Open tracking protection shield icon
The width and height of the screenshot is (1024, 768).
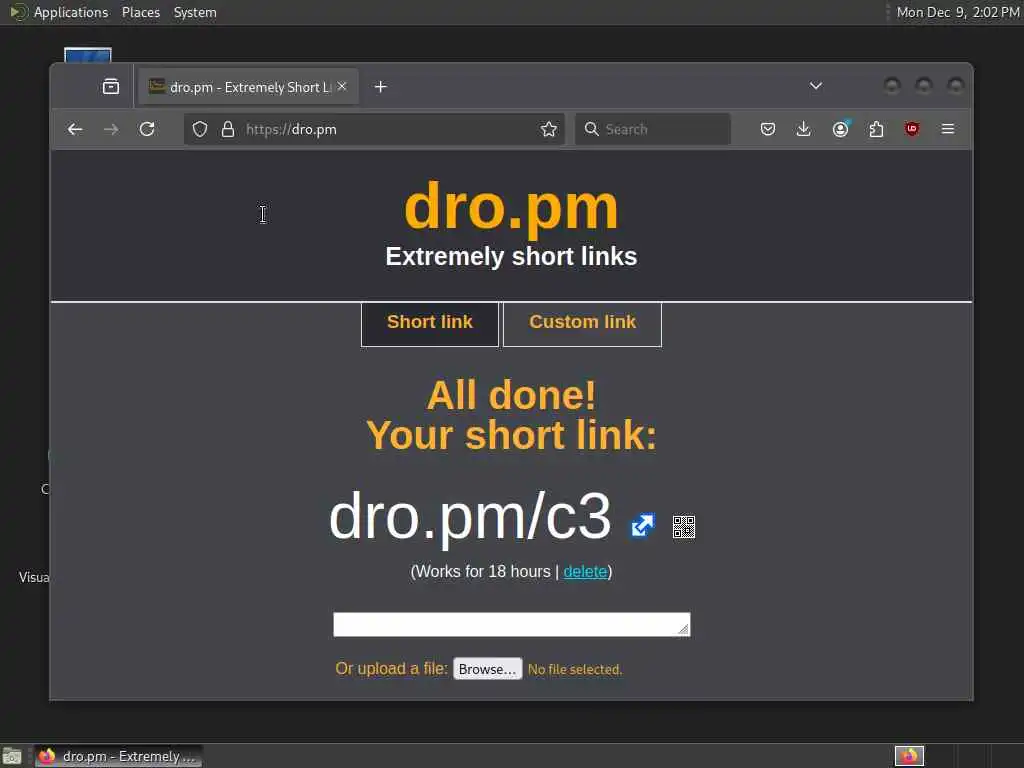point(200,129)
